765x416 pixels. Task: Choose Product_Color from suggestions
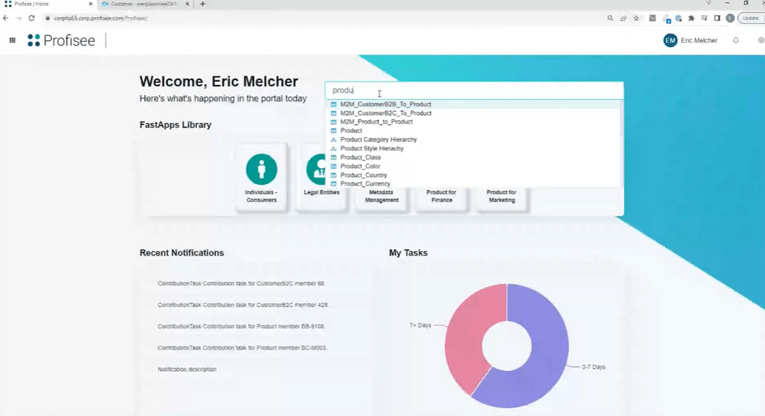[x=473, y=166]
